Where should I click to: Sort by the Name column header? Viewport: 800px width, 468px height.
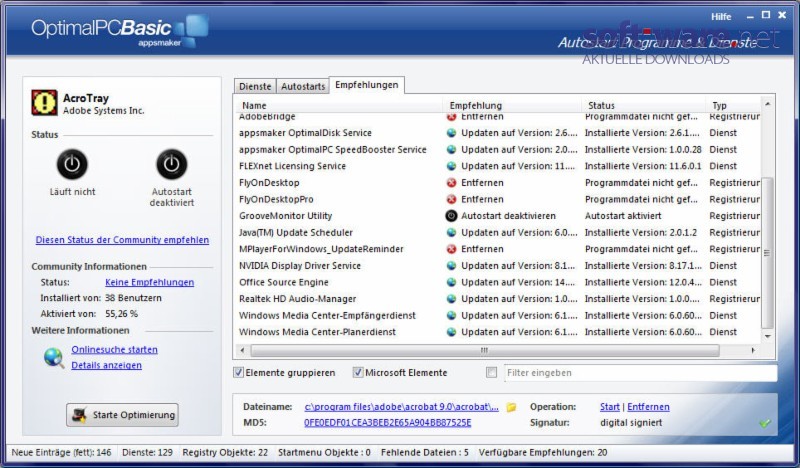coord(338,106)
